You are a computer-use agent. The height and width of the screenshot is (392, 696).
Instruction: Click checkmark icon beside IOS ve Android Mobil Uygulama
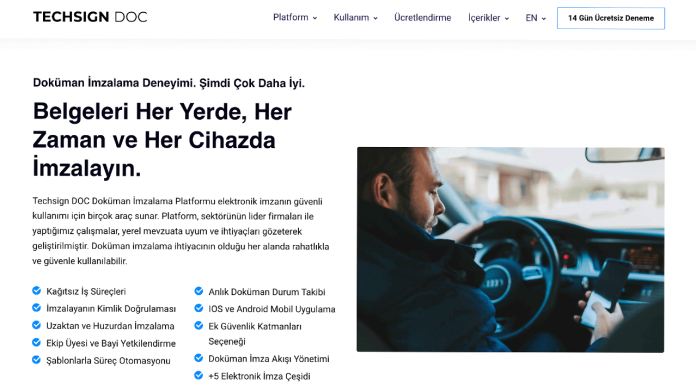199,308
